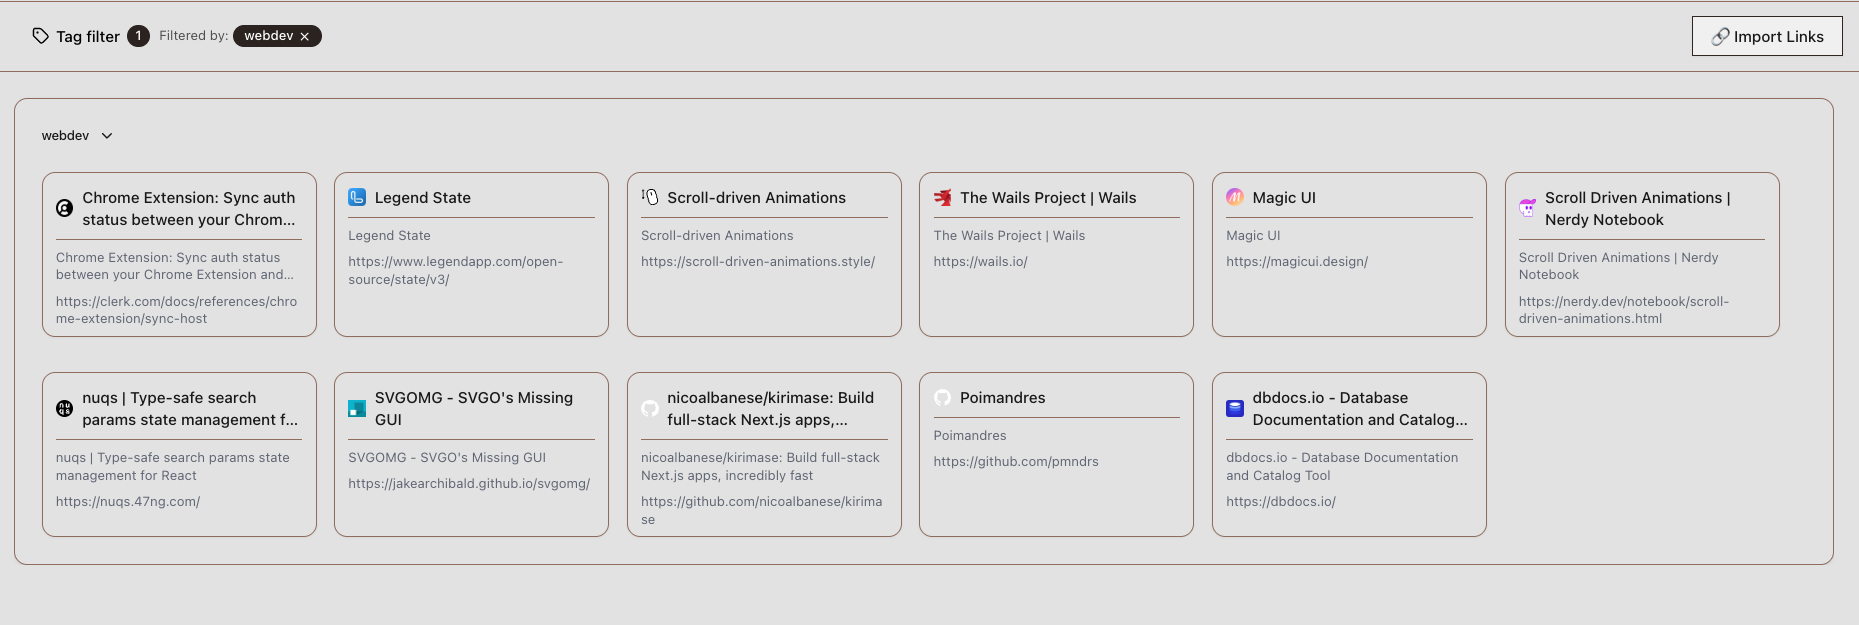This screenshot has width=1859, height=625.
Task: Click the https://nuqs.47ng.com/ URL
Action: 128,502
